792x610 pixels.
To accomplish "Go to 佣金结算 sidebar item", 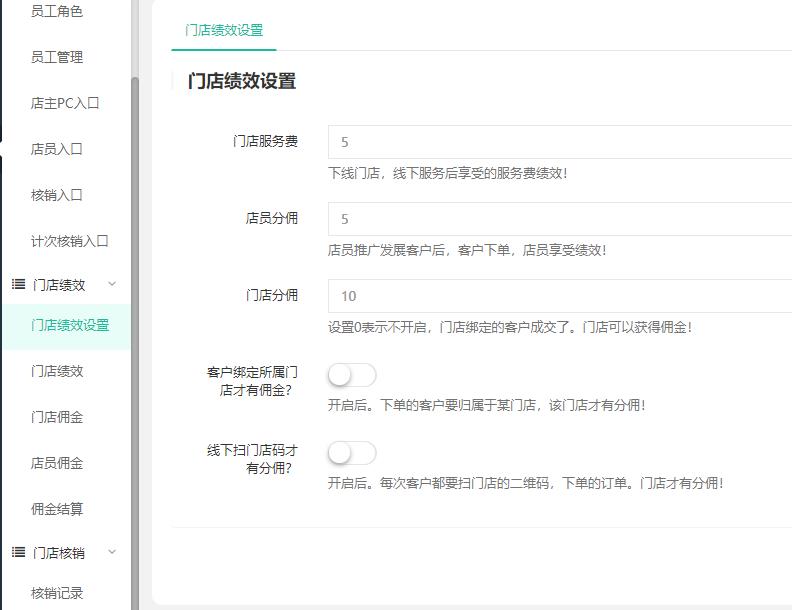I will pos(57,509).
